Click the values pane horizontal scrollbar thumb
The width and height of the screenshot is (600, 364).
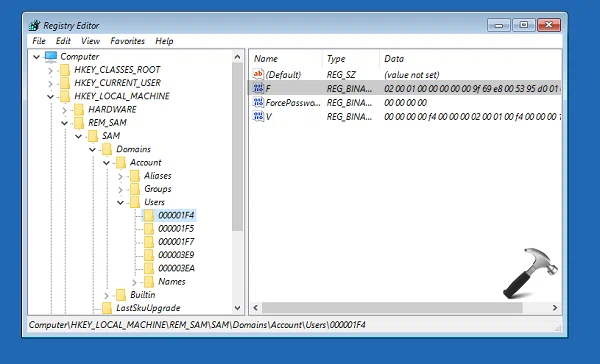(x=392, y=308)
